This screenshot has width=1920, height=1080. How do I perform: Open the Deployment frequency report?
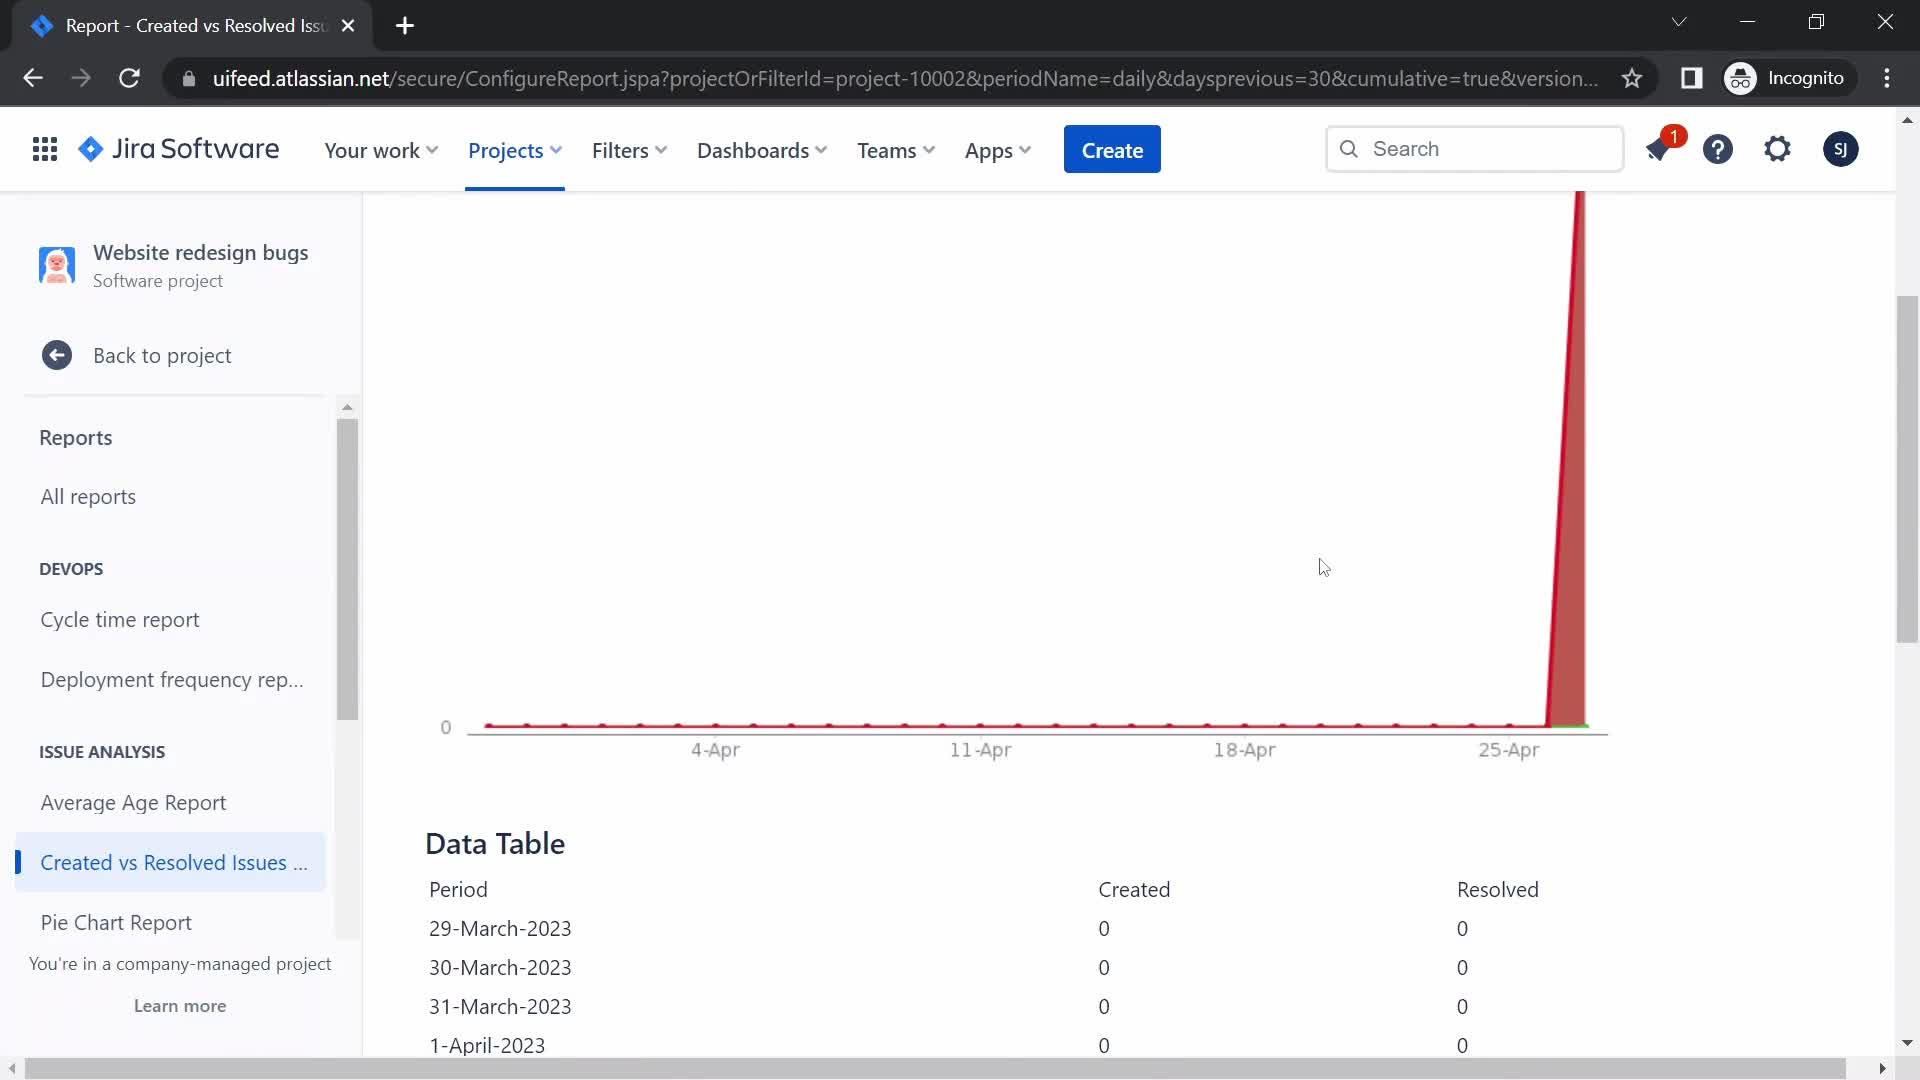[x=172, y=680]
